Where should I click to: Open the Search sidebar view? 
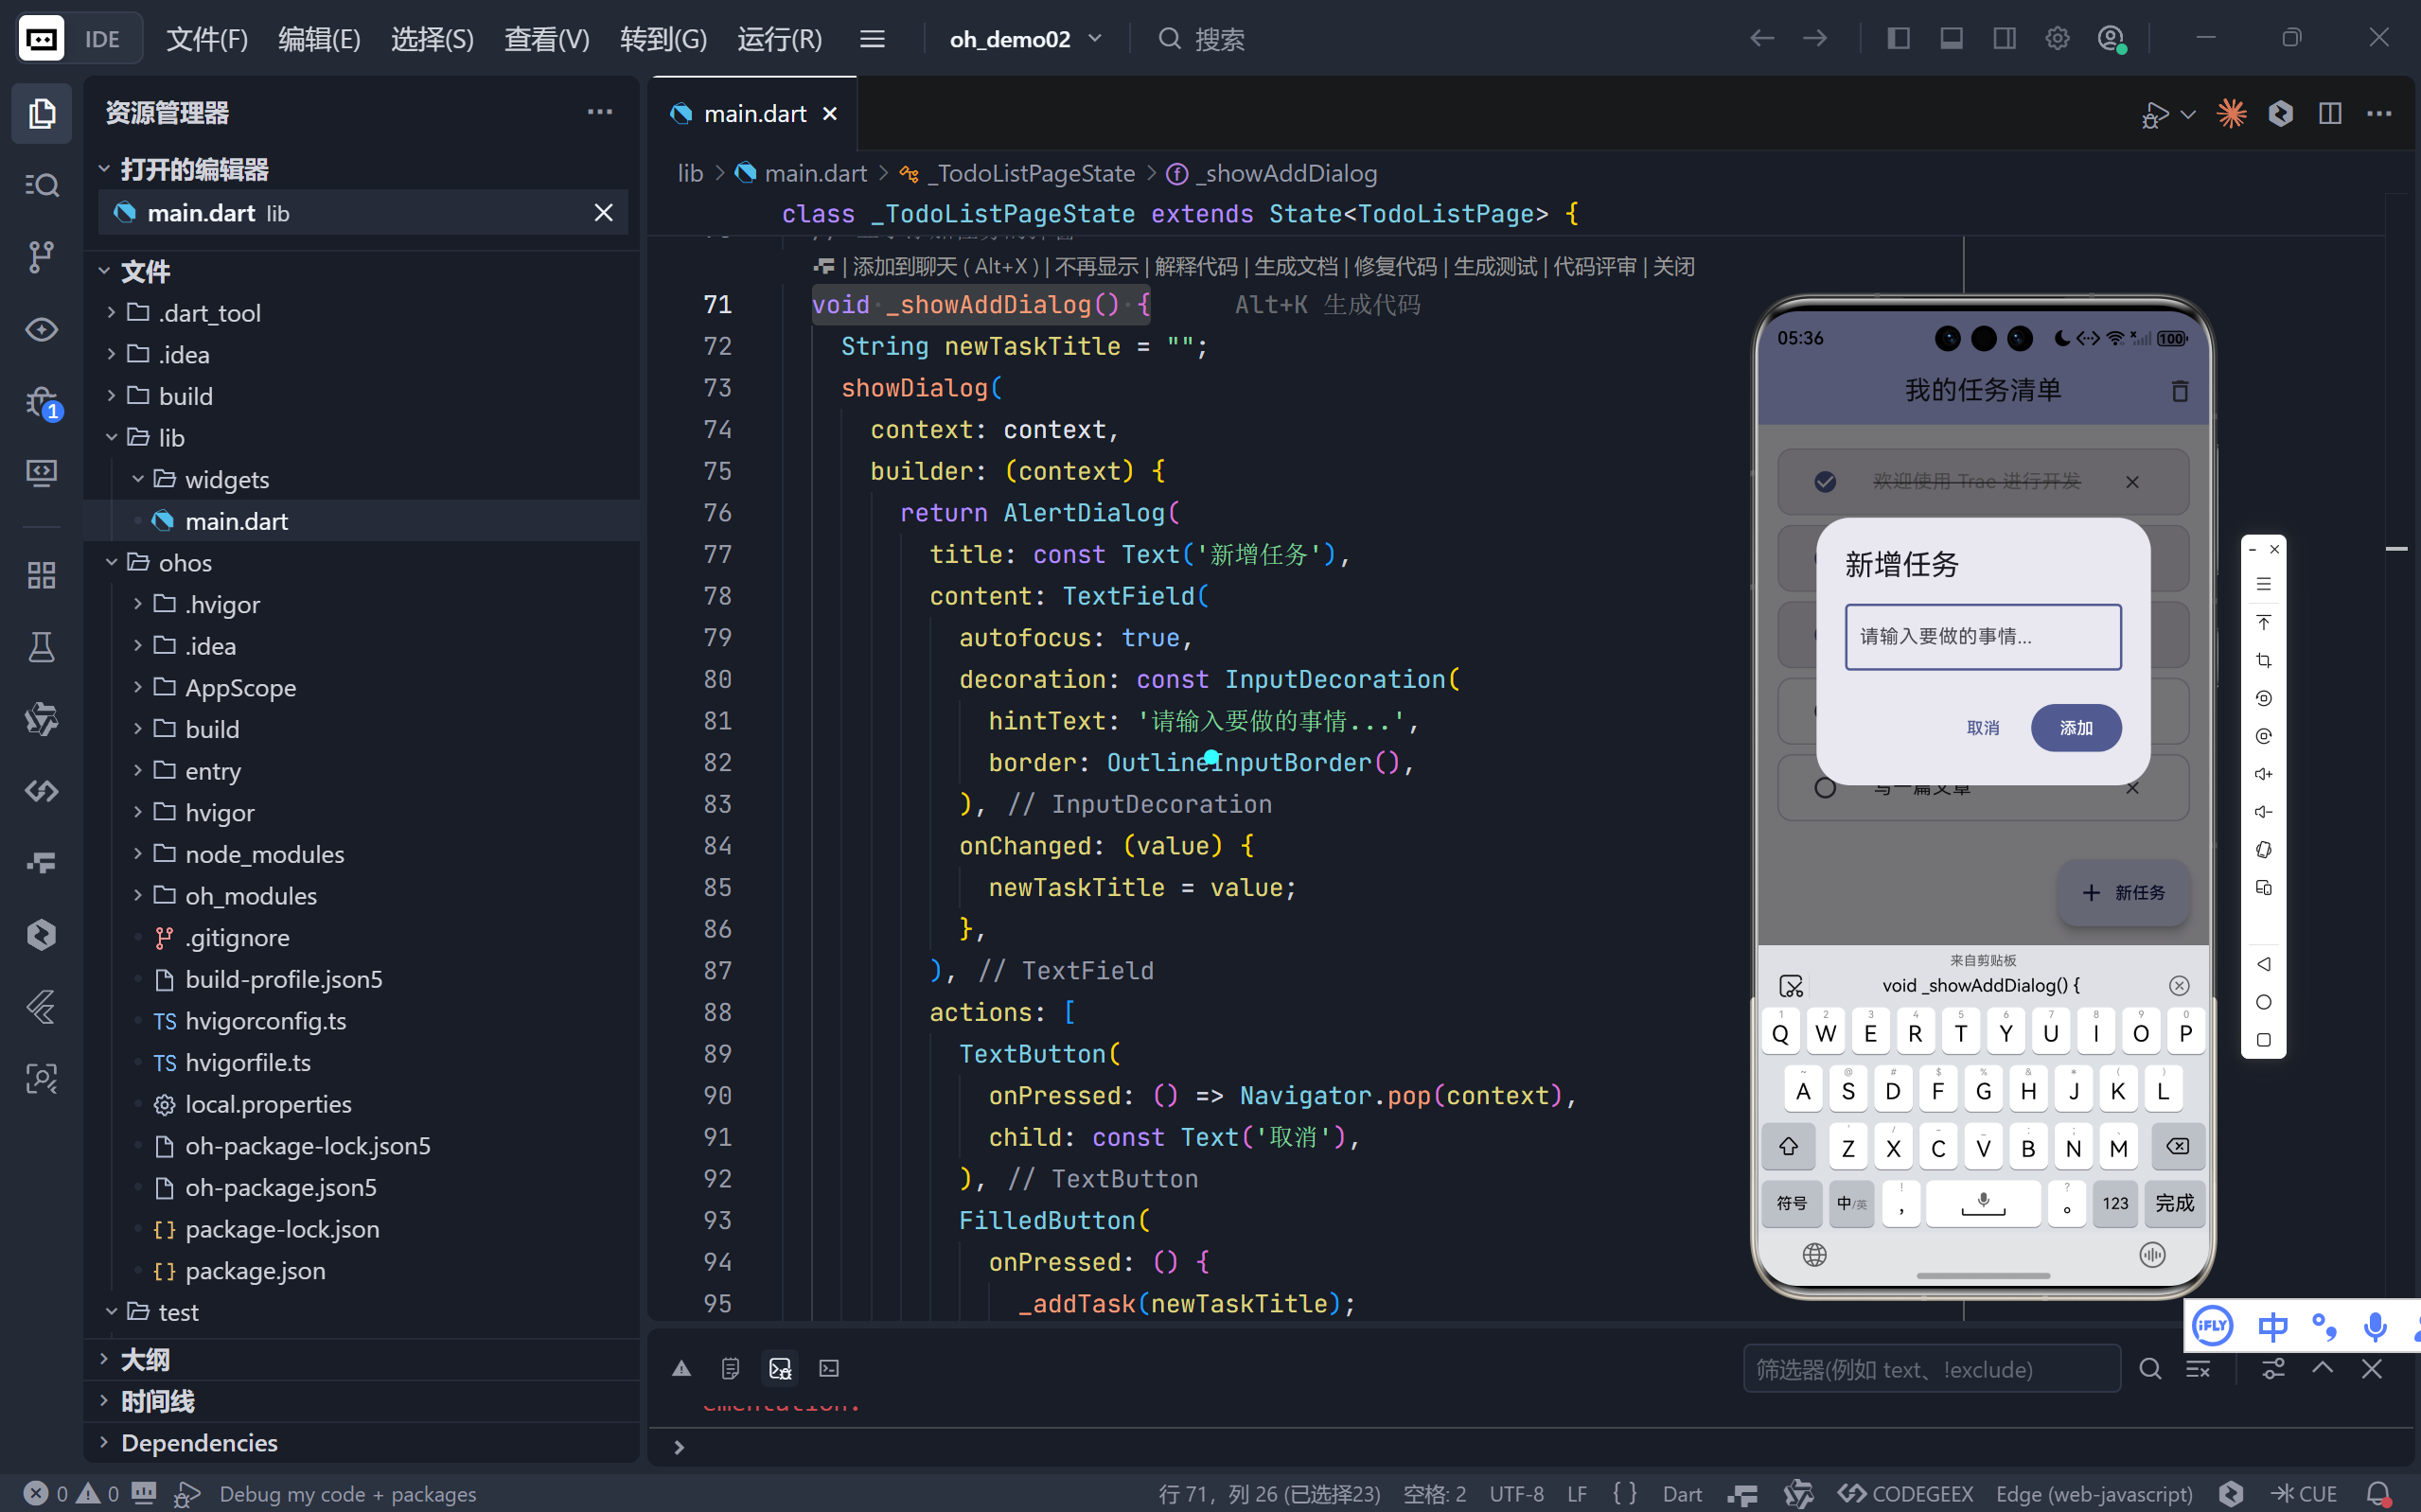click(41, 185)
